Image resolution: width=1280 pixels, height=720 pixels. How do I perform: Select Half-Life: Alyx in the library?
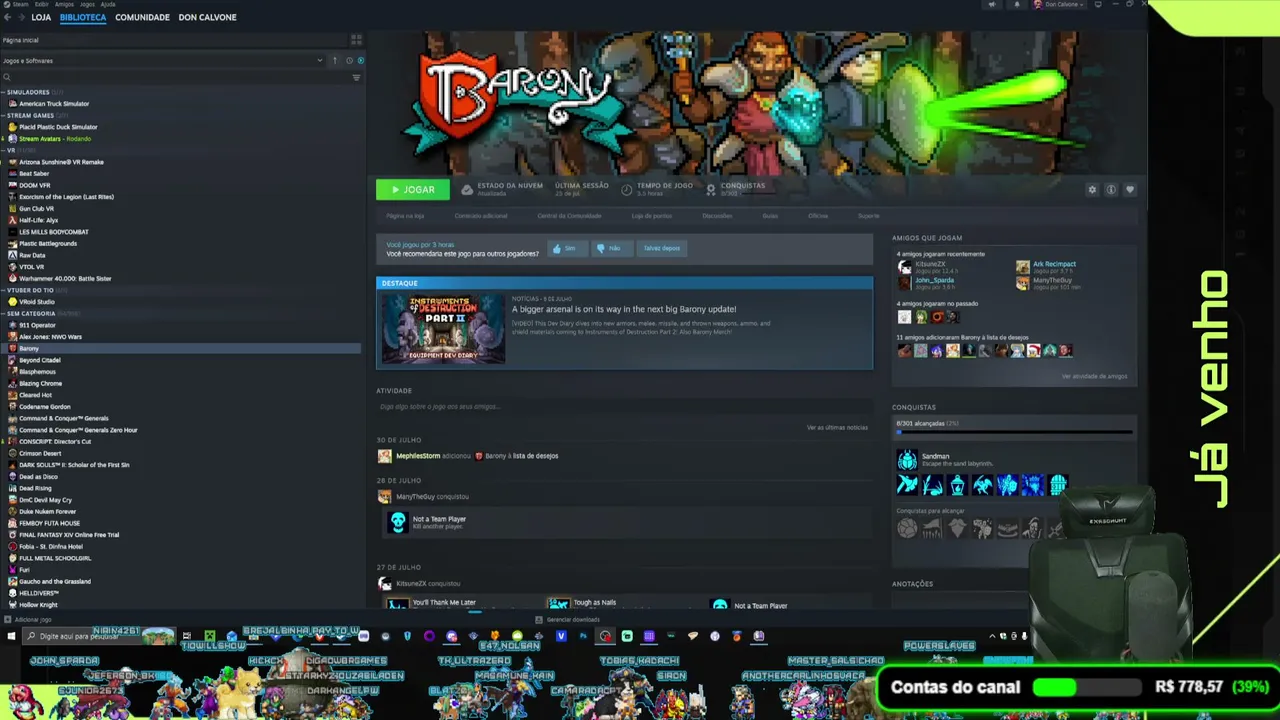click(x=38, y=220)
